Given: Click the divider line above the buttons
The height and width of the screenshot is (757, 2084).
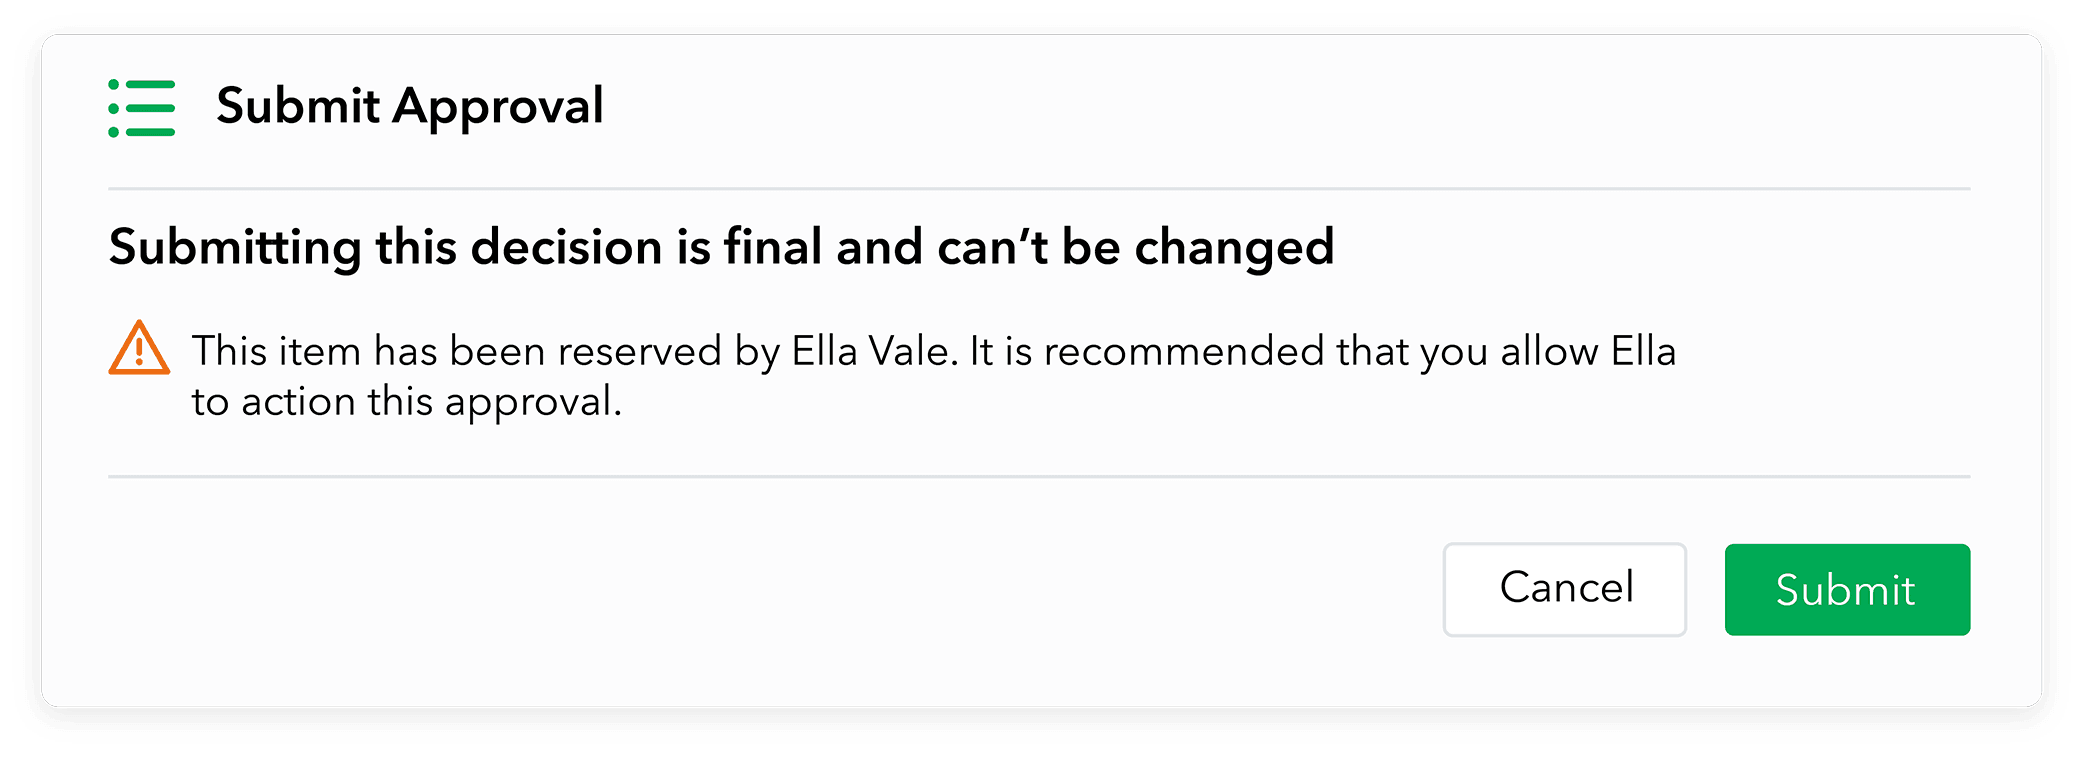Looking at the screenshot, I should tap(1038, 477).
